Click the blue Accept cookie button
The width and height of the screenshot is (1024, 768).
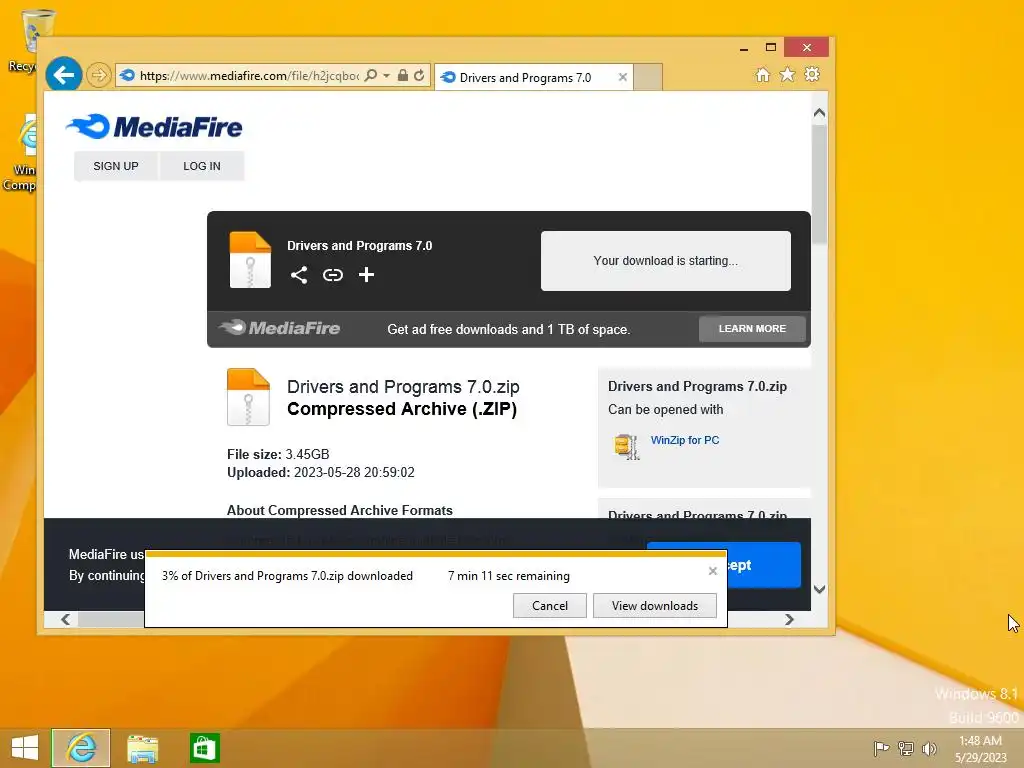[763, 565]
